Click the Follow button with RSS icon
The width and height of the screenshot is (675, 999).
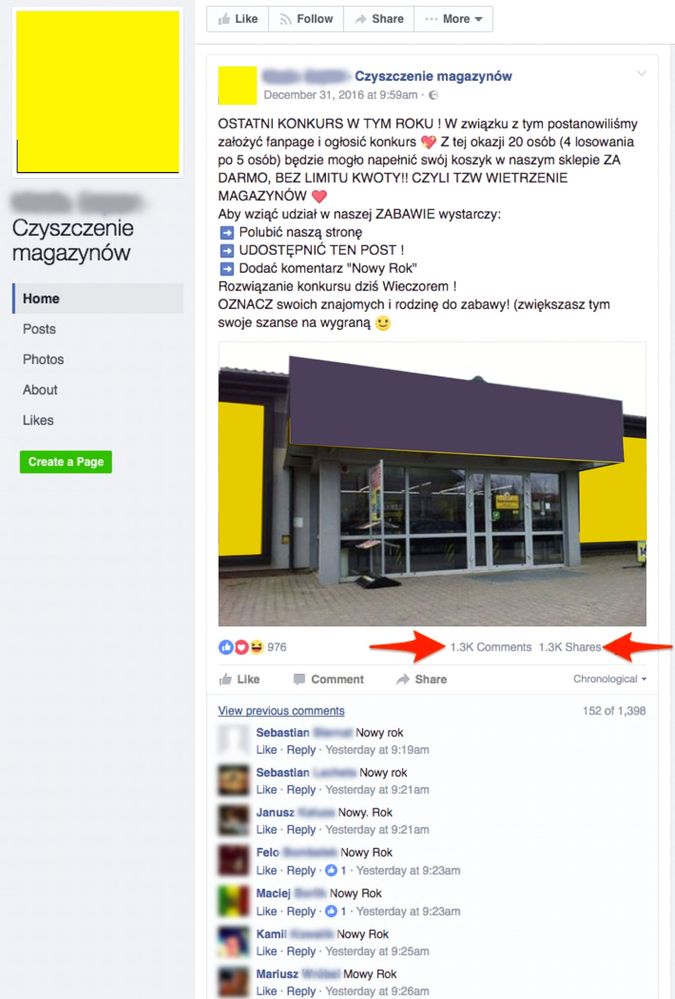tap(306, 19)
